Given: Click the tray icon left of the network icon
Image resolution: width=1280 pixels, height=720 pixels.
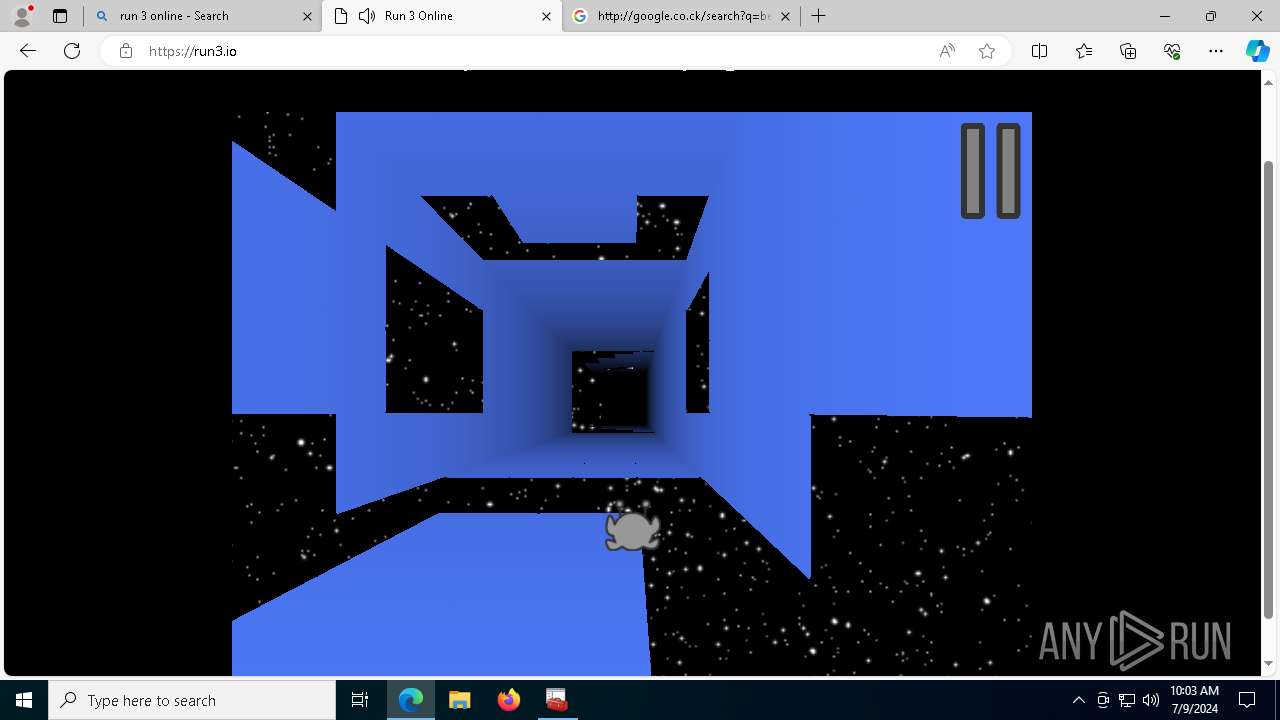Looking at the screenshot, I should 1103,700.
